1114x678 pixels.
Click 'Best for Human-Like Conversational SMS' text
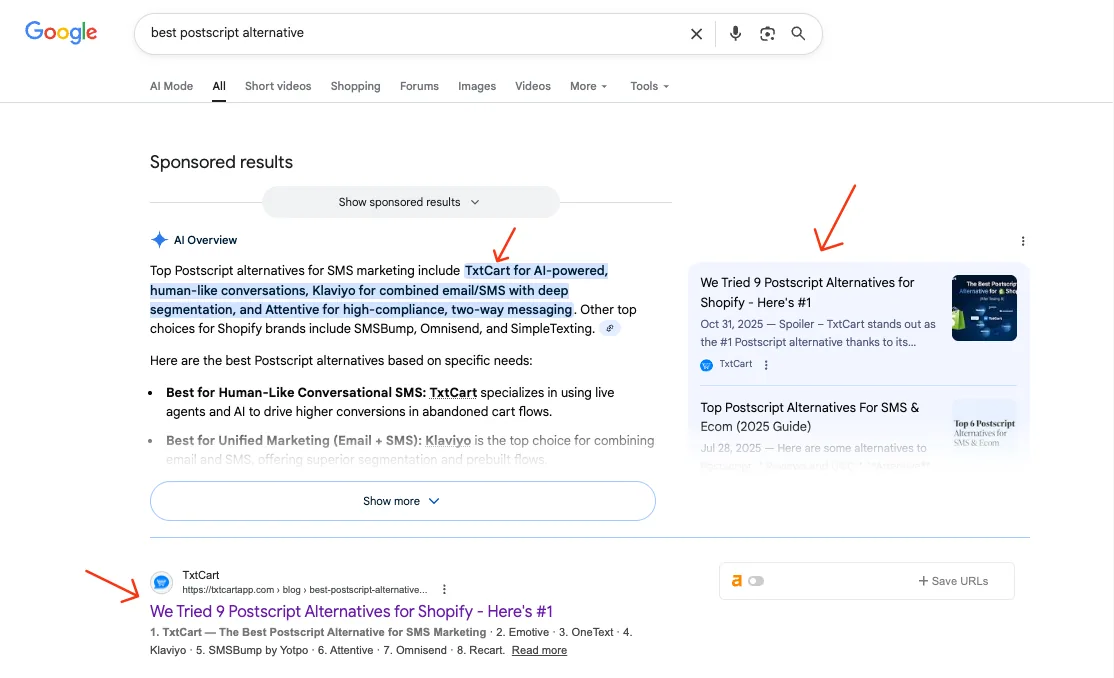tap(296, 392)
